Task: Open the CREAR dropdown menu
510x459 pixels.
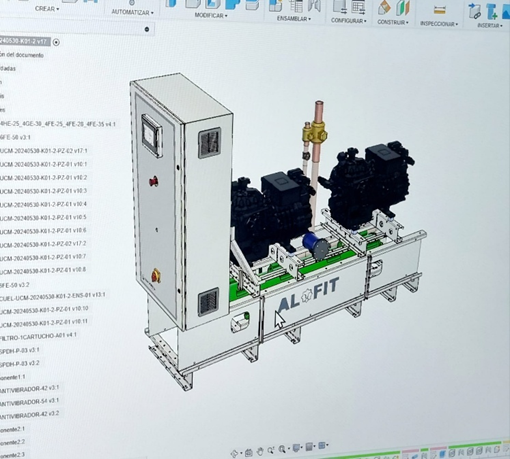Action: click(x=47, y=9)
